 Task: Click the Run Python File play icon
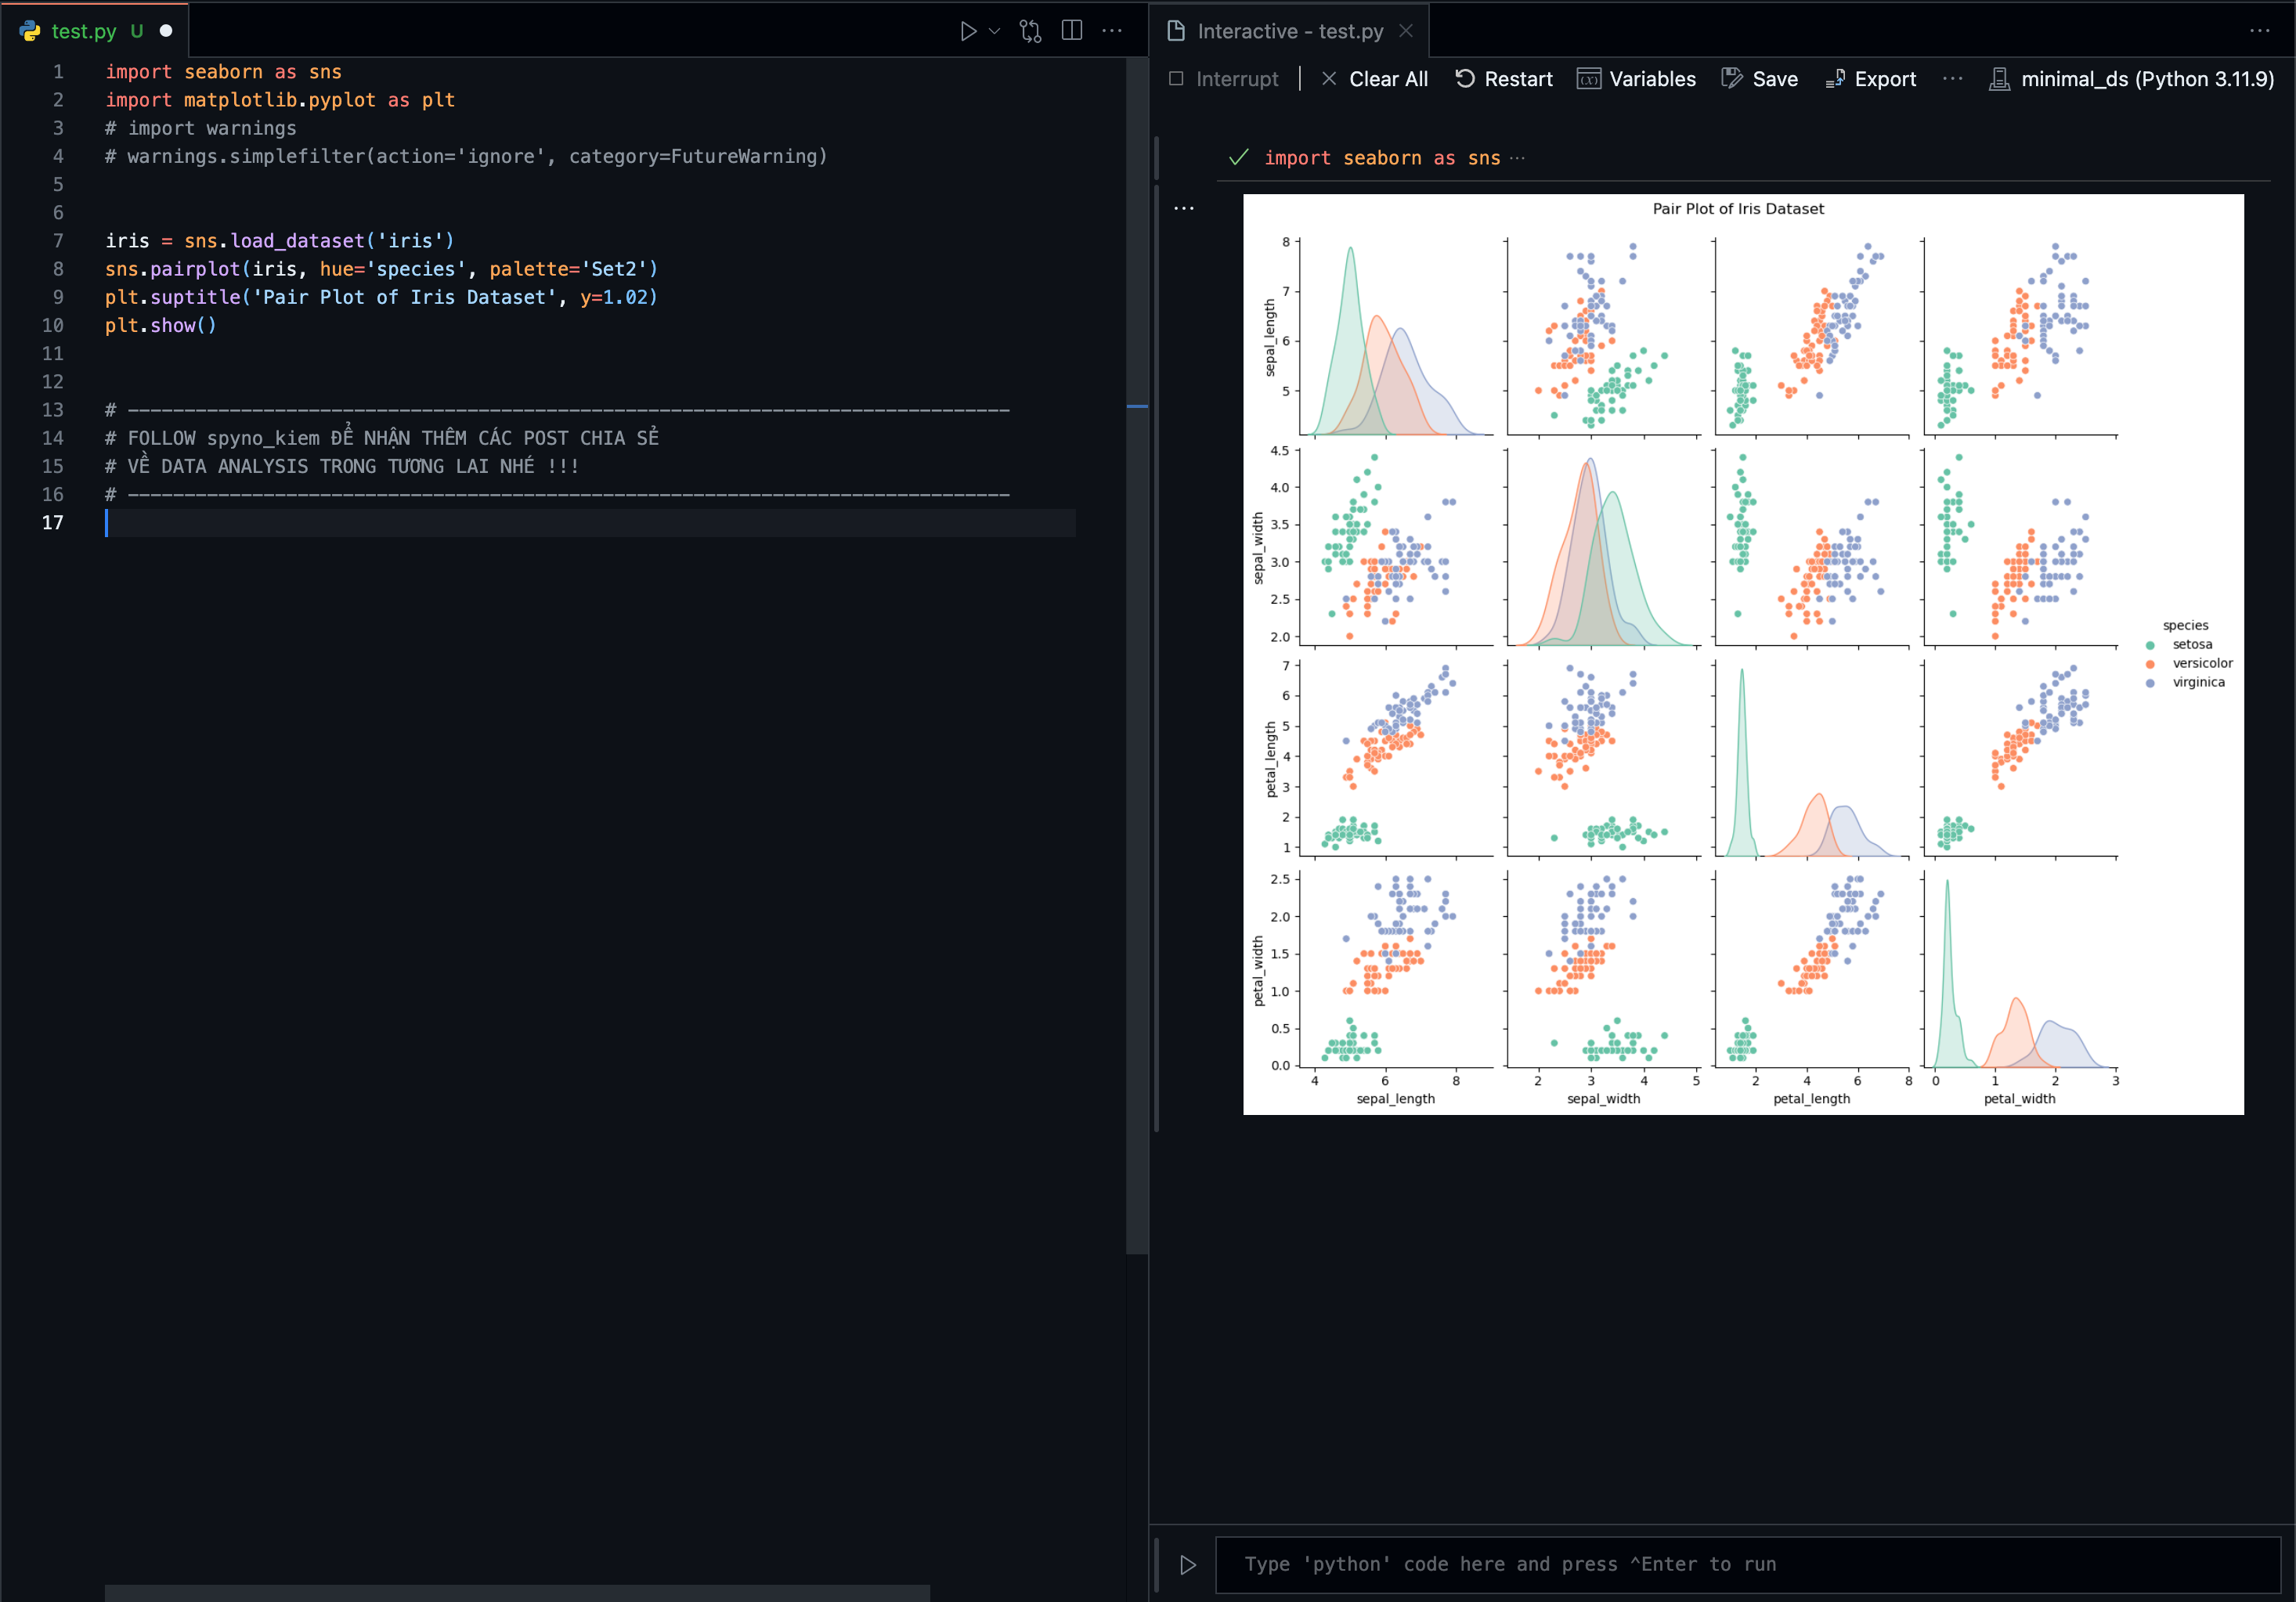point(967,31)
